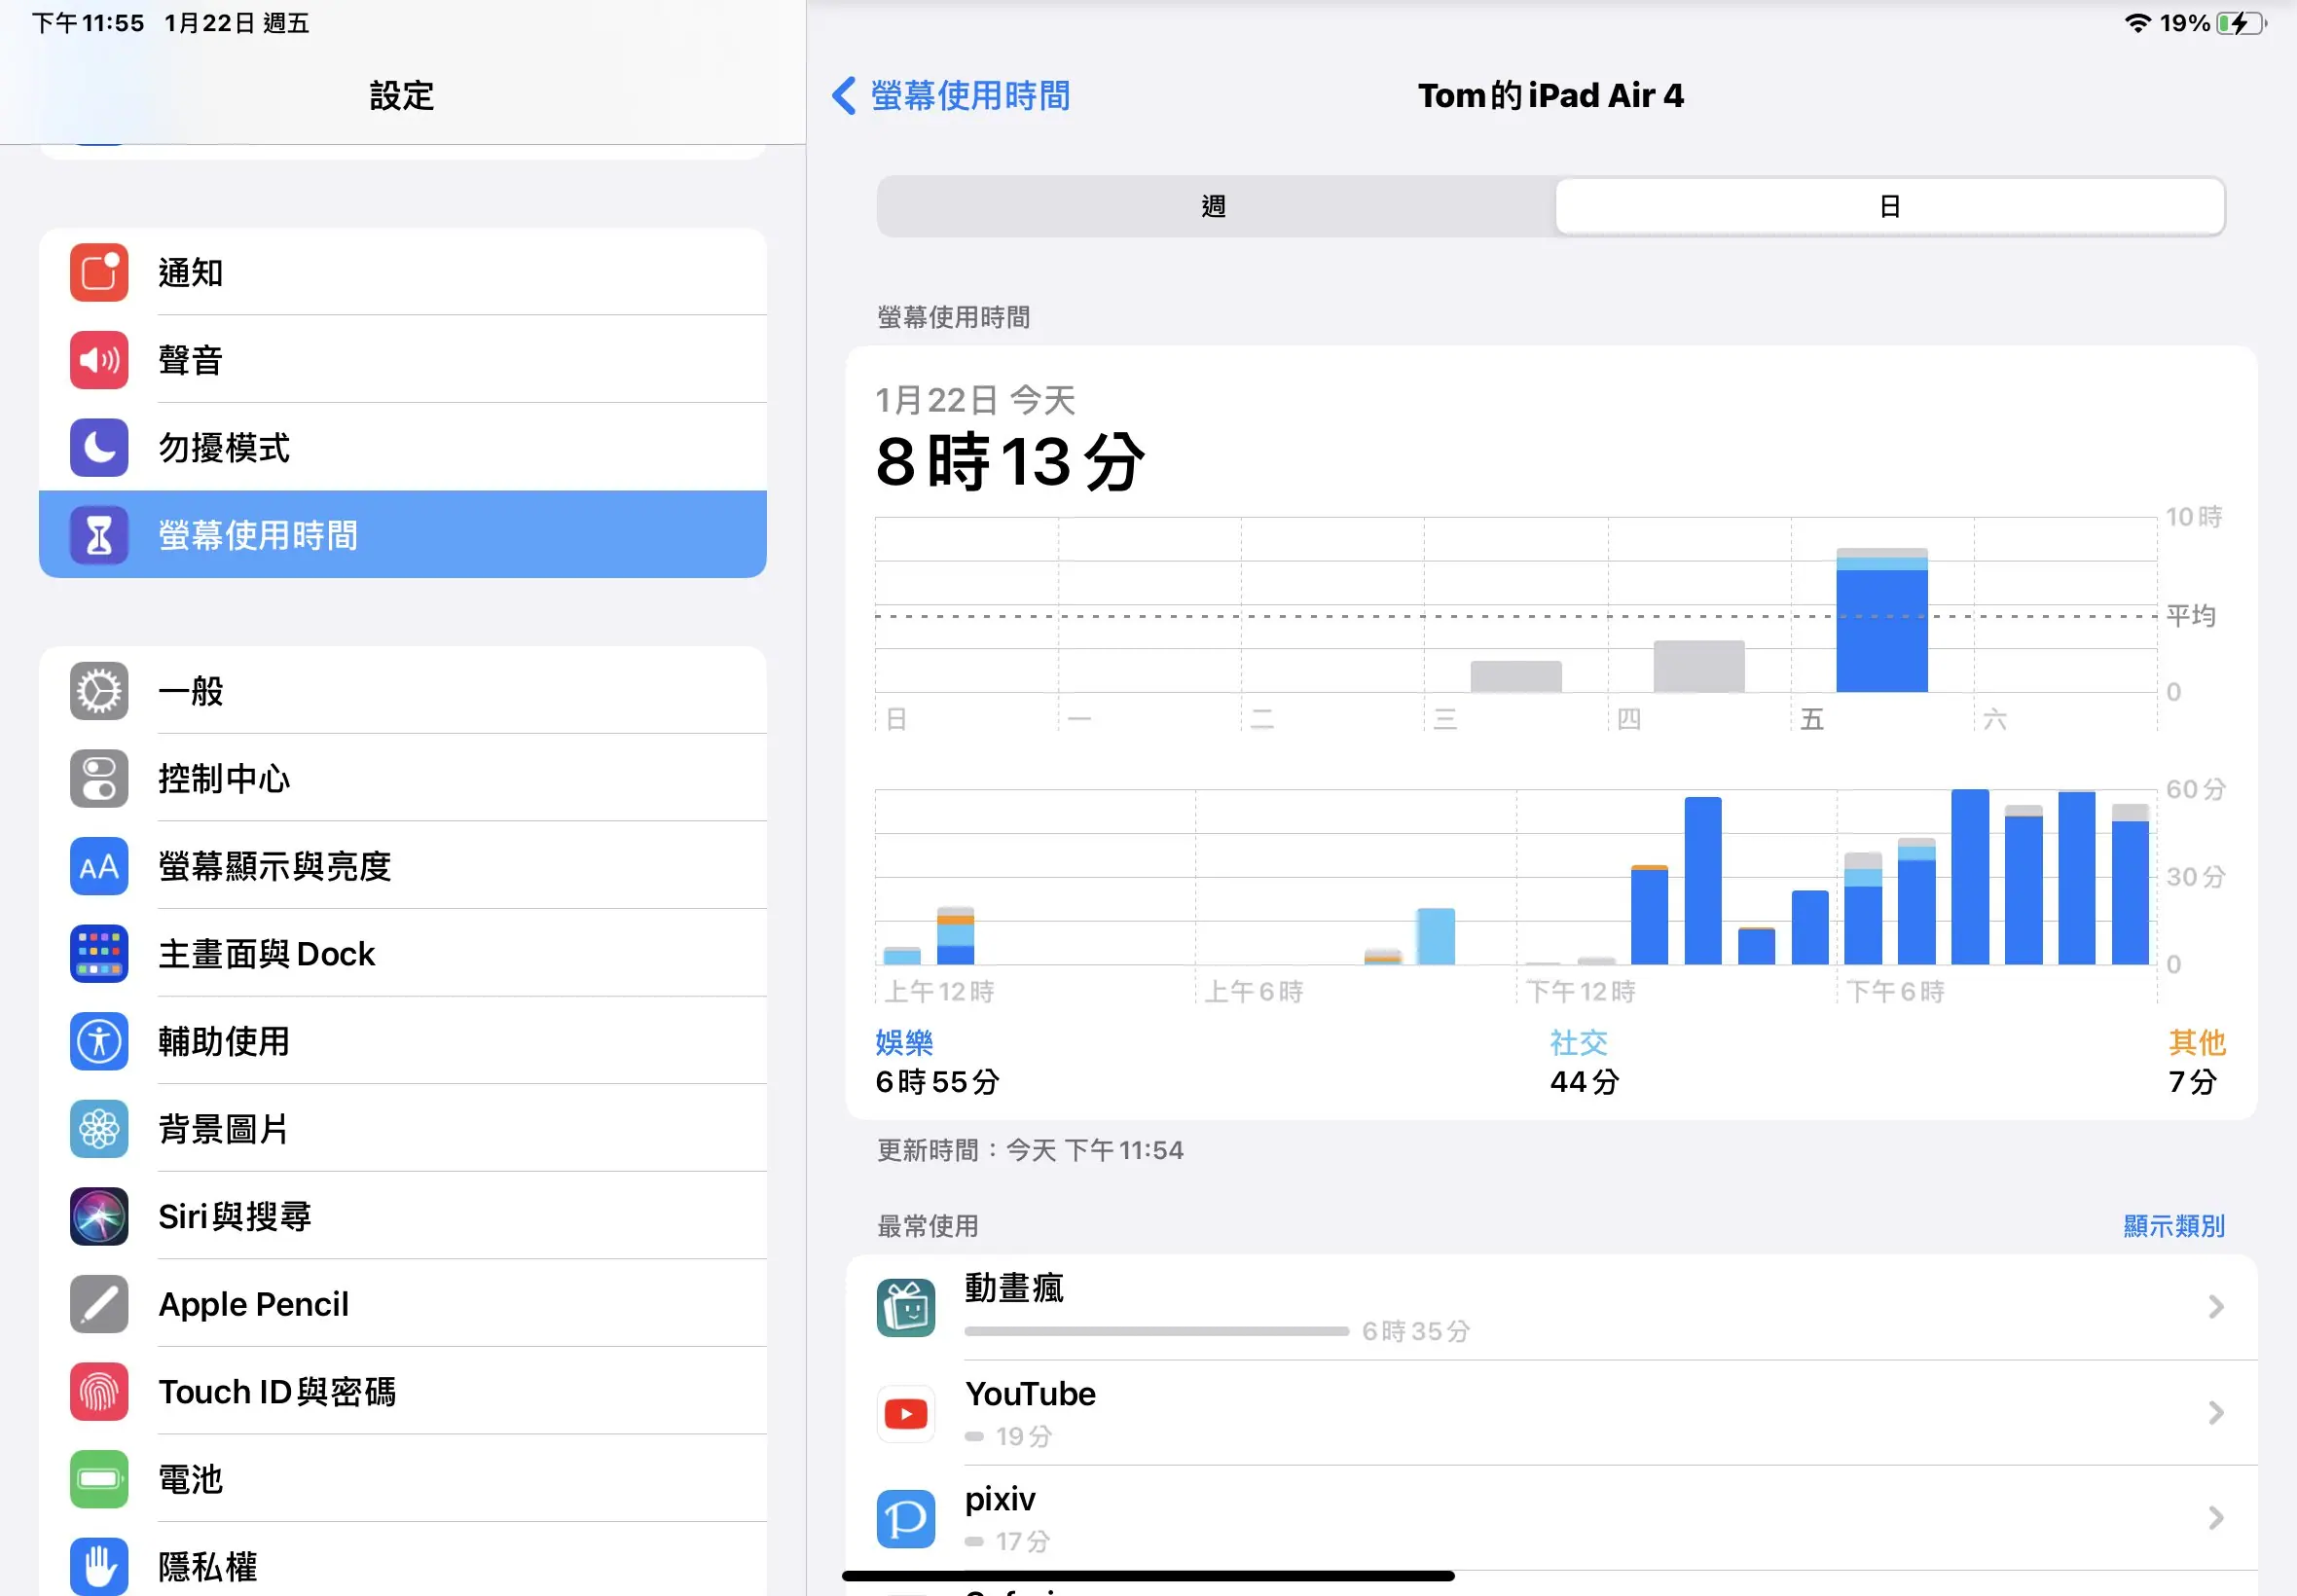Open the 背景圖片 flower icon
2297x1596 pixels.
99,1129
